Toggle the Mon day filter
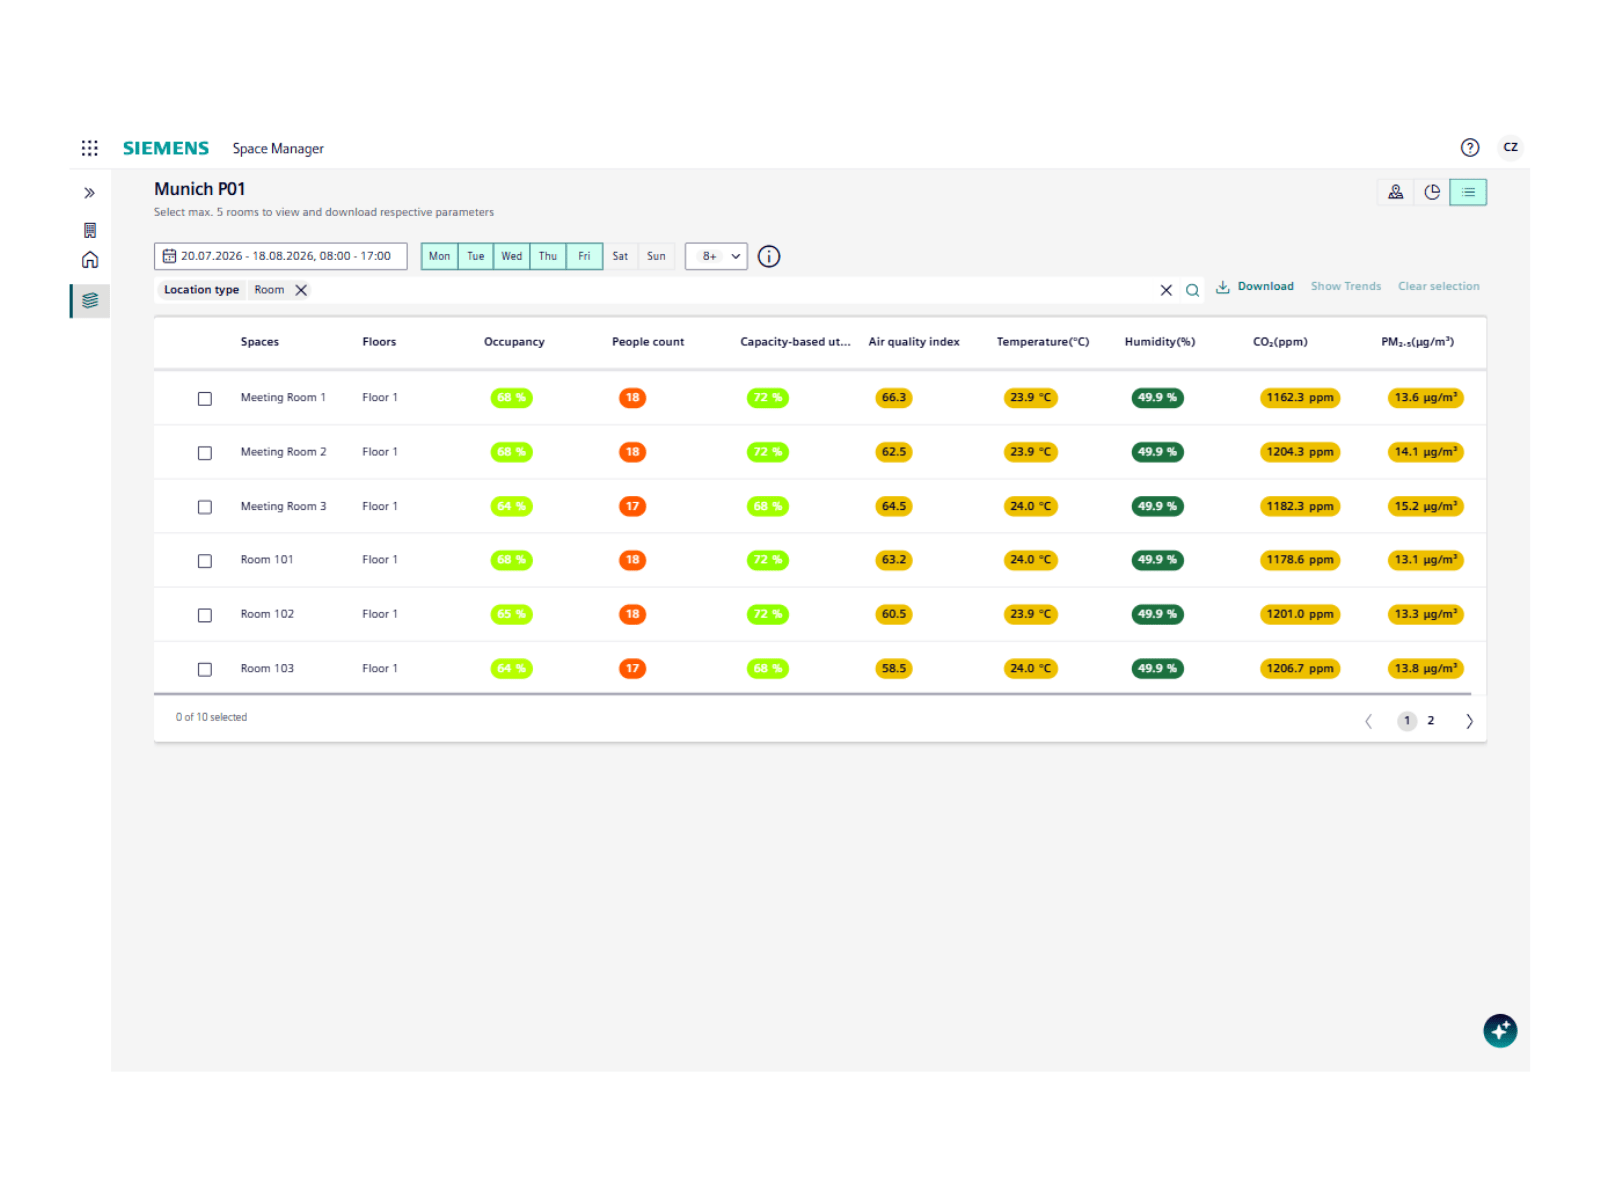1600x1200 pixels. (x=439, y=256)
